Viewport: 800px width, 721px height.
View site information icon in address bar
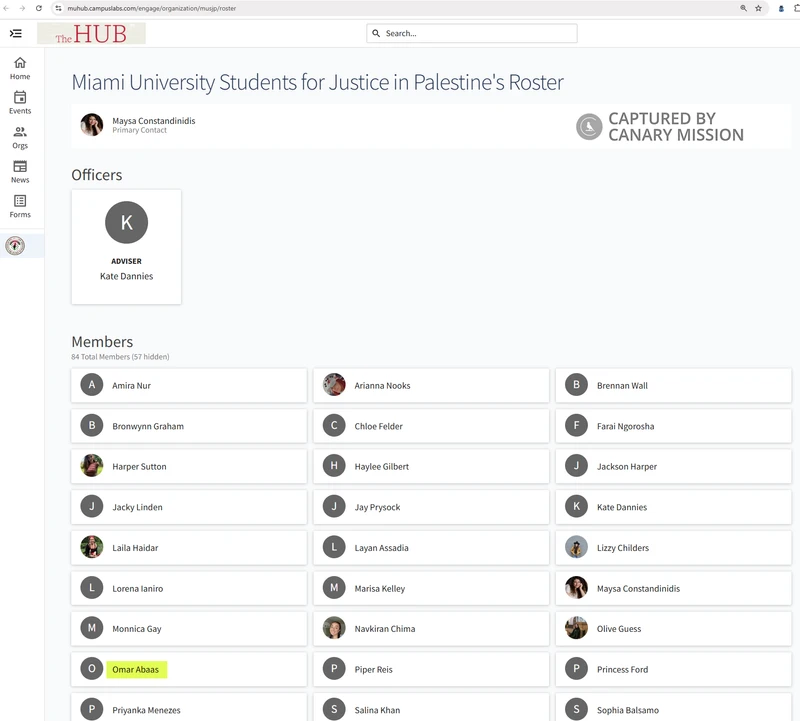pos(59,8)
